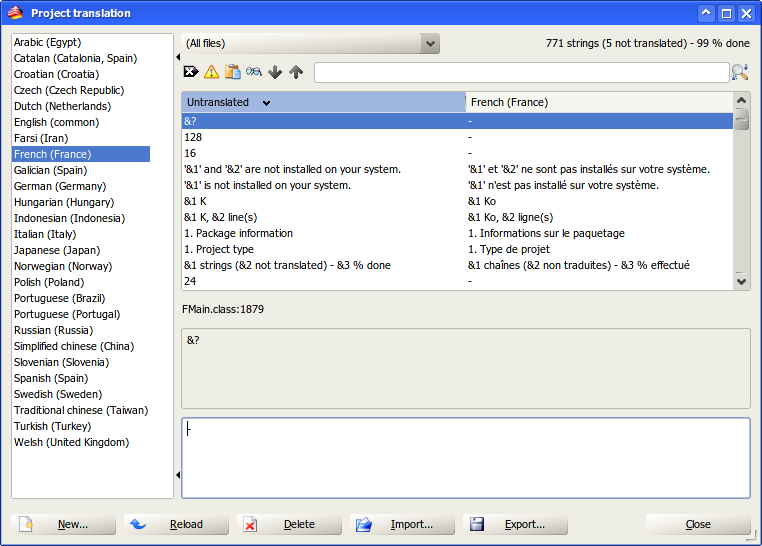This screenshot has height=546, width=762.
Task: Select Simplified chinese (China) language
Action: pyautogui.click(x=74, y=347)
